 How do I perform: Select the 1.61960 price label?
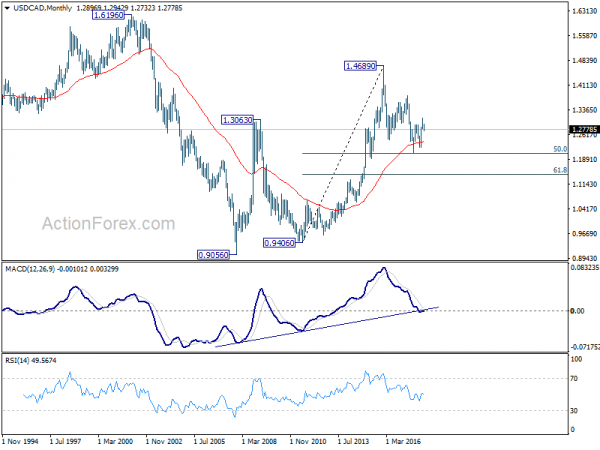109,15
